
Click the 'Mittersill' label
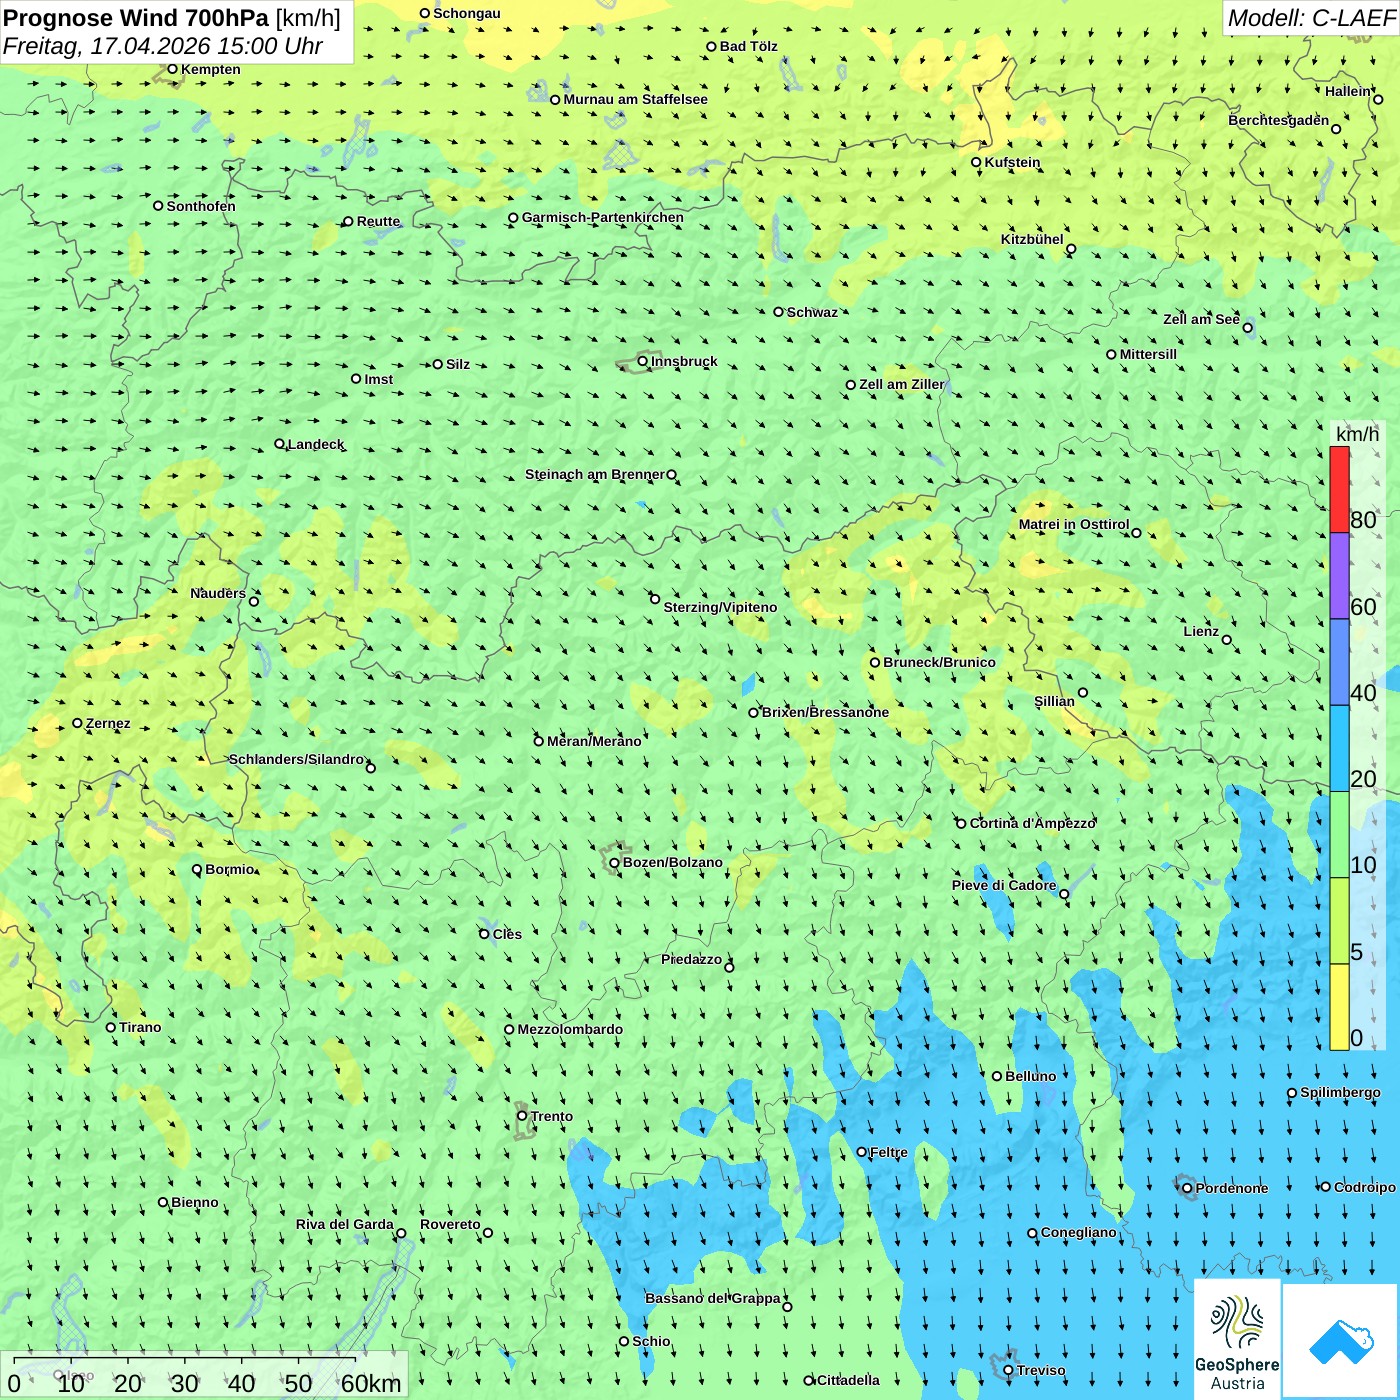coord(1148,354)
